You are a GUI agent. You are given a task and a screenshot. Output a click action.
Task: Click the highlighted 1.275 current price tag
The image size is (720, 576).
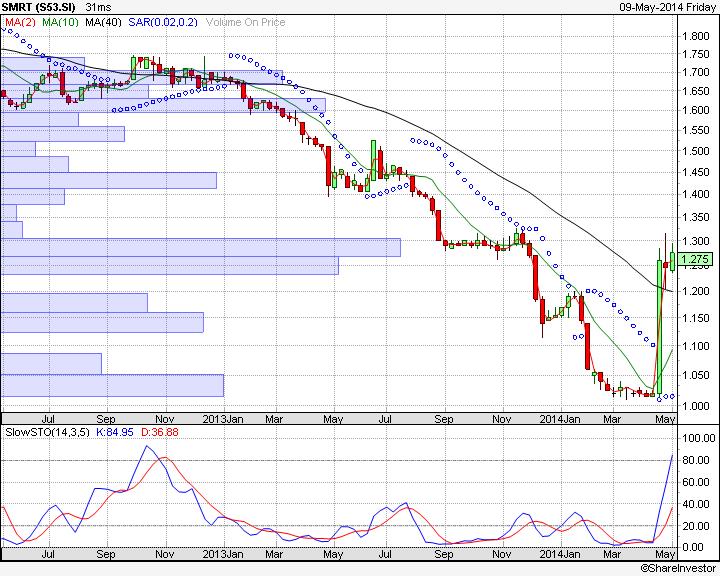695,260
